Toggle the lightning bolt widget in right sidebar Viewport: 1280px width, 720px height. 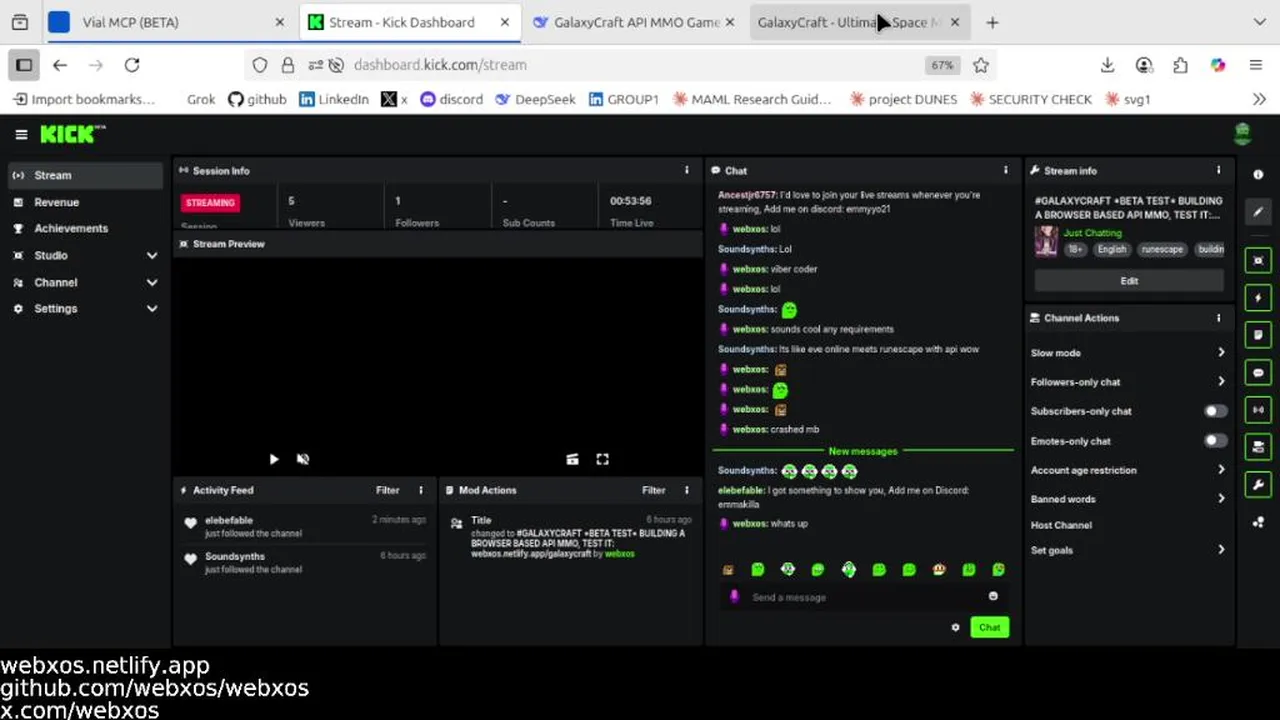[x=1258, y=298]
